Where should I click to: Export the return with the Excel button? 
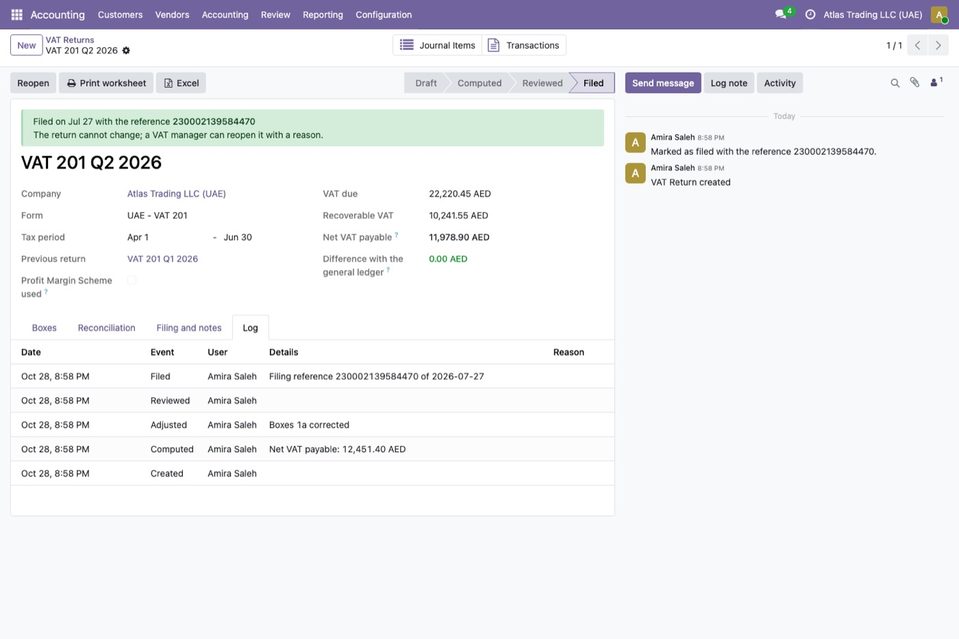pyautogui.click(x=181, y=83)
